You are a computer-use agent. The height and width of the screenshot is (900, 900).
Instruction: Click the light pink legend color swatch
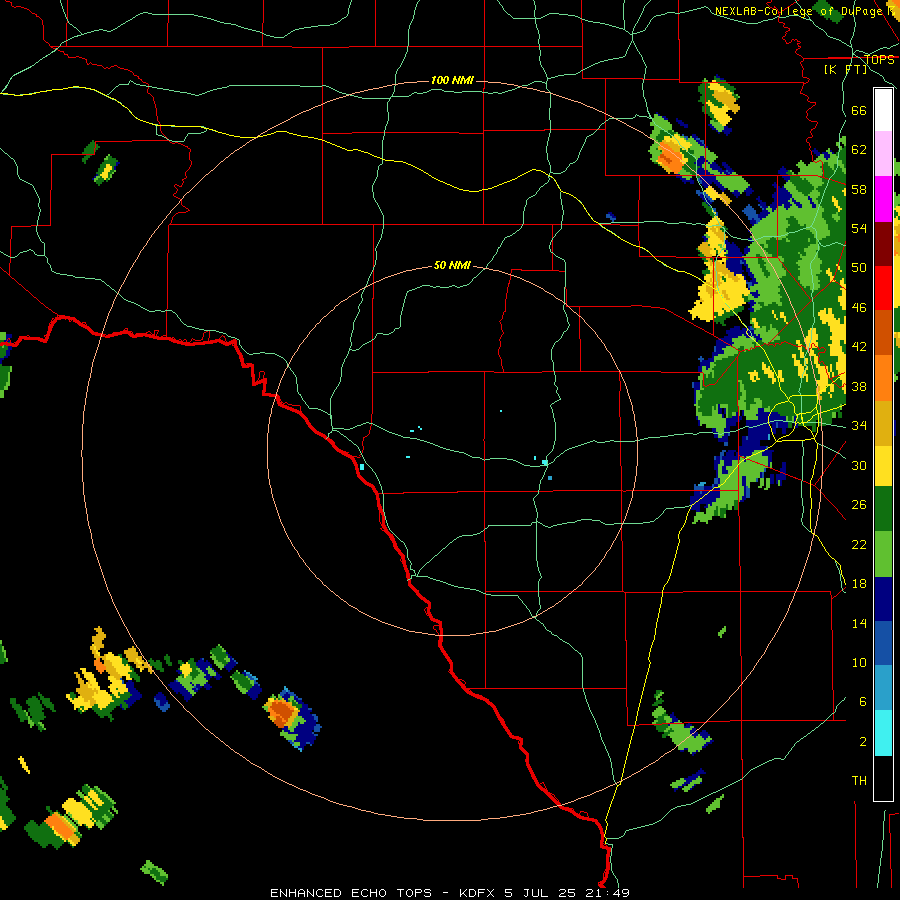tap(883, 153)
